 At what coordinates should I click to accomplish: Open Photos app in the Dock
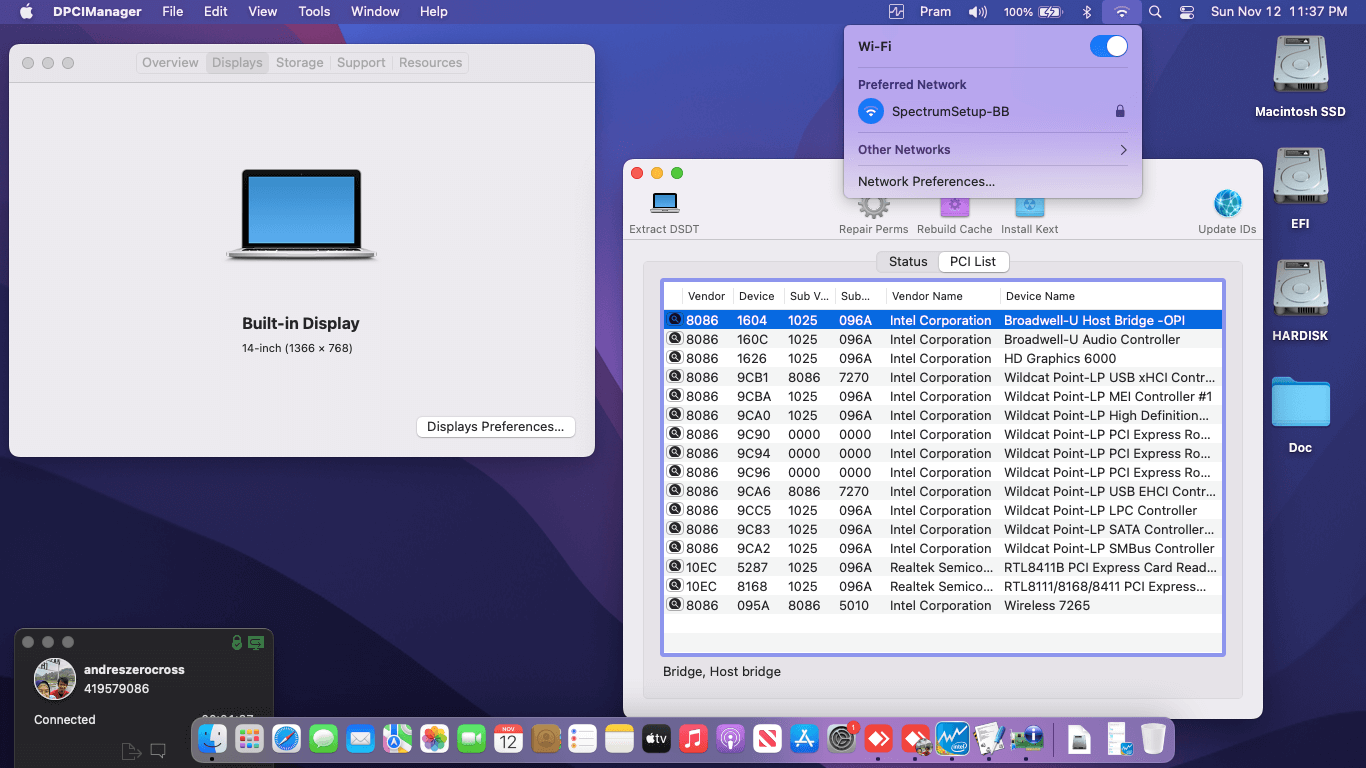pyautogui.click(x=434, y=739)
